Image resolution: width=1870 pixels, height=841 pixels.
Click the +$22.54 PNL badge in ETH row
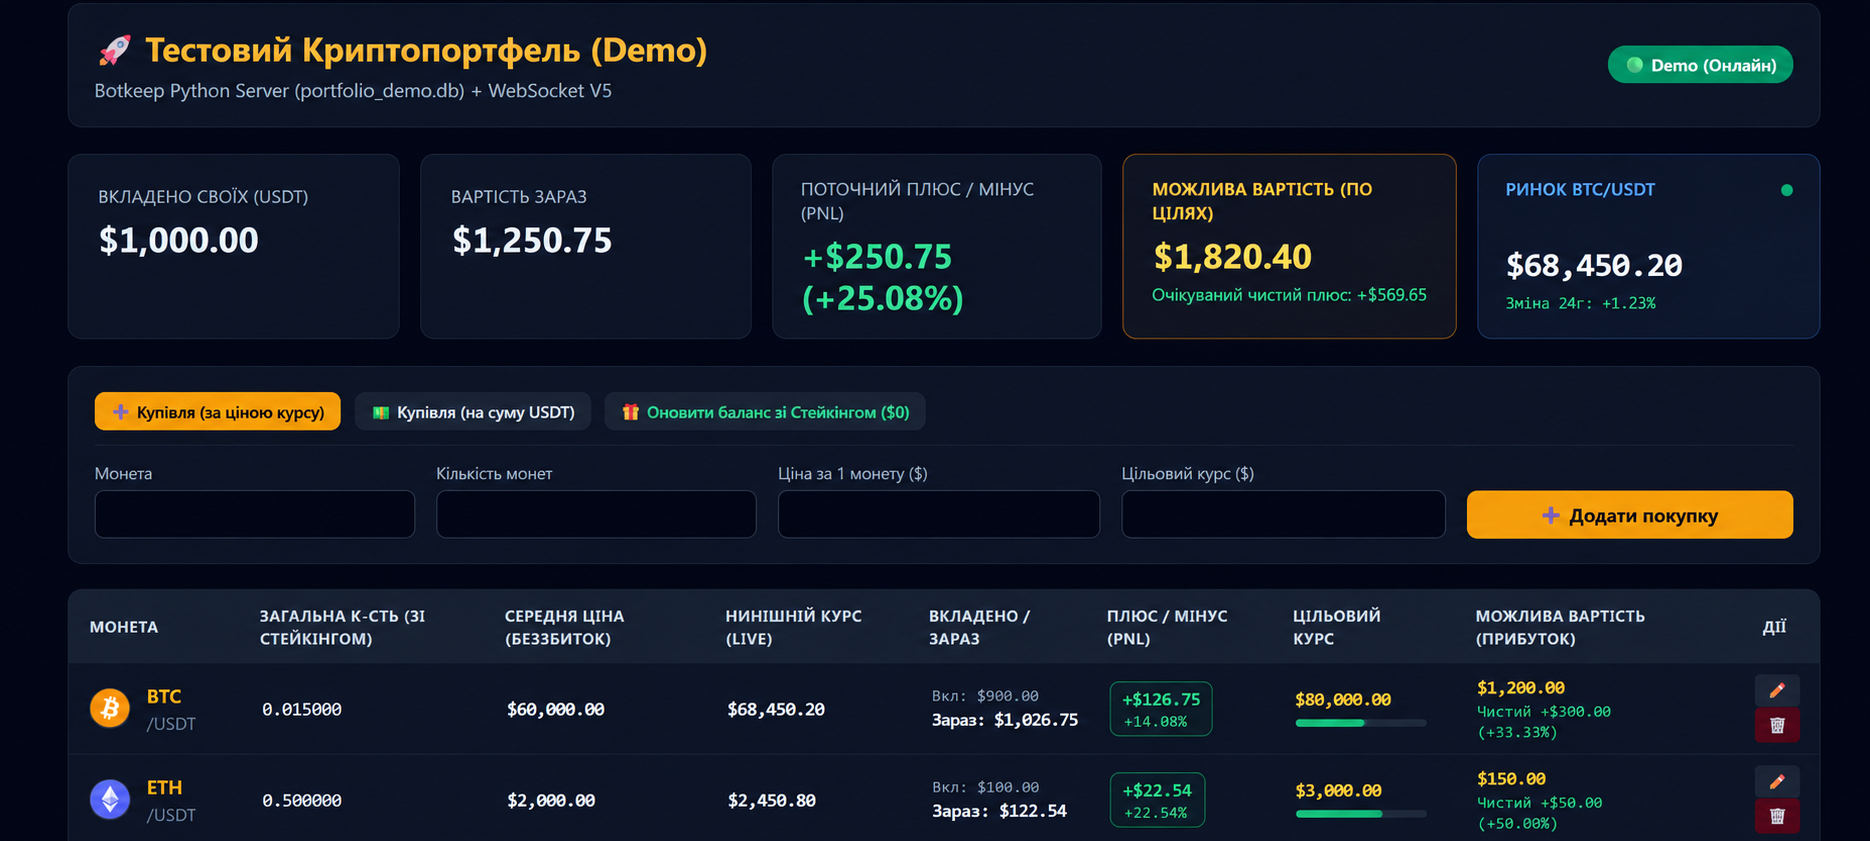tap(1157, 800)
